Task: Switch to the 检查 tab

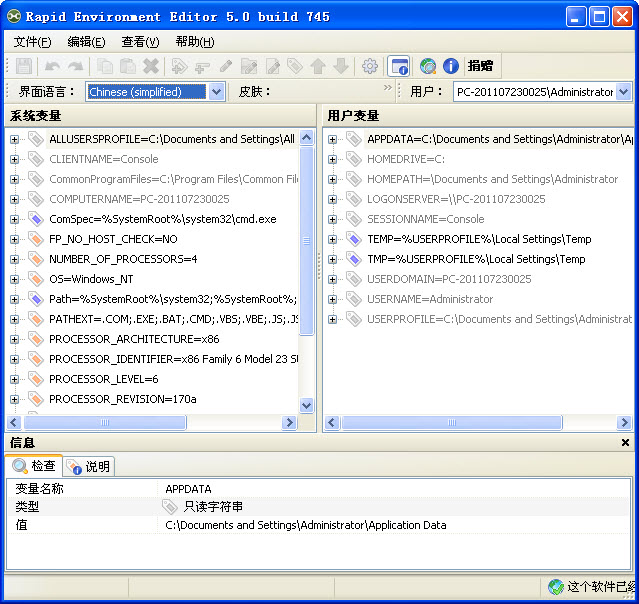Action: point(34,465)
